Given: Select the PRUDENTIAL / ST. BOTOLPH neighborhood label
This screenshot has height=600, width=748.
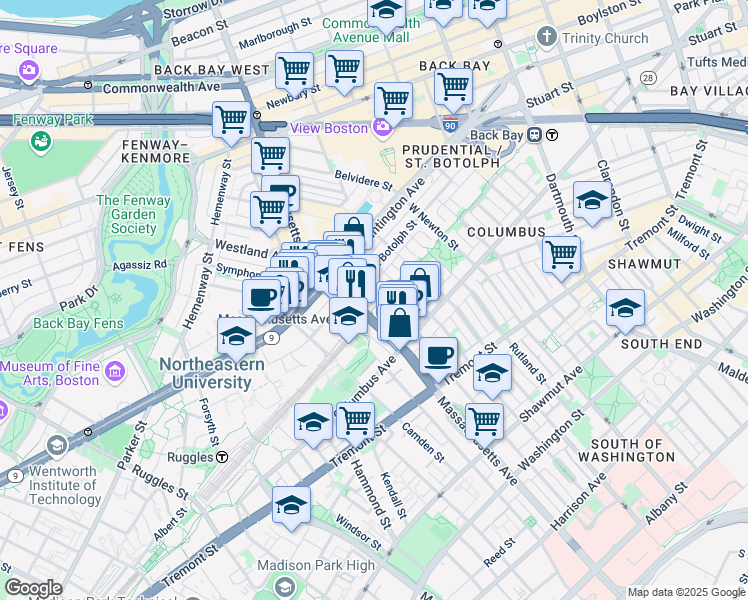Looking at the screenshot, I should pyautogui.click(x=451, y=156).
